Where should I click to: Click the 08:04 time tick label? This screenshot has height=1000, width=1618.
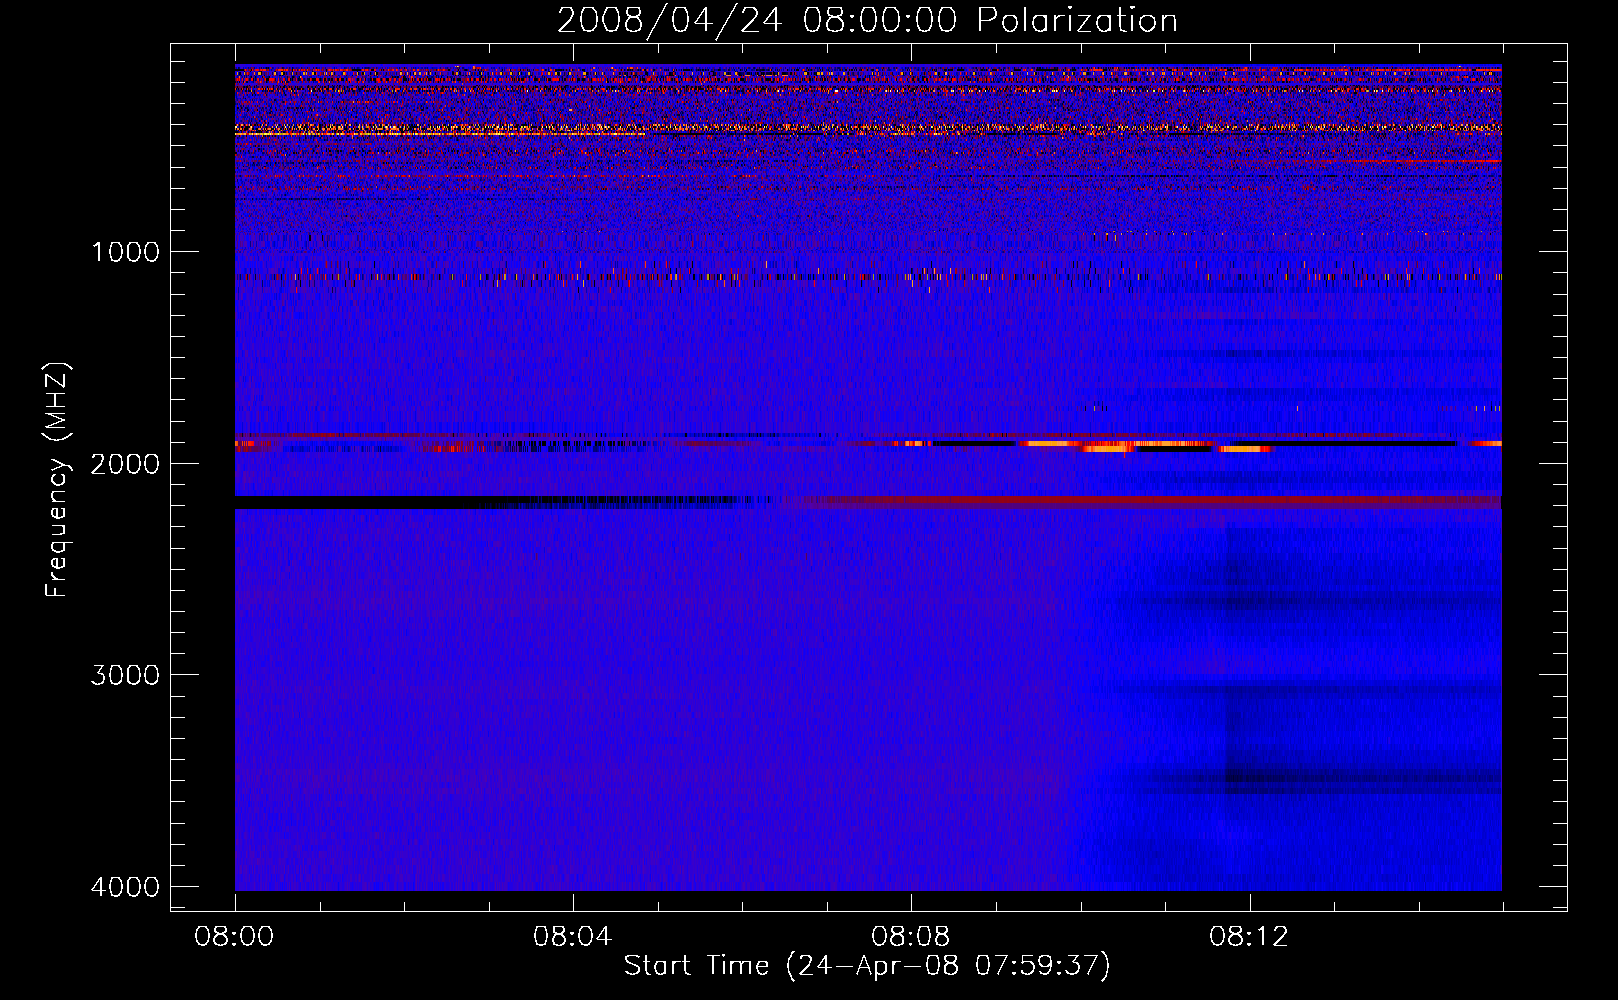573,937
